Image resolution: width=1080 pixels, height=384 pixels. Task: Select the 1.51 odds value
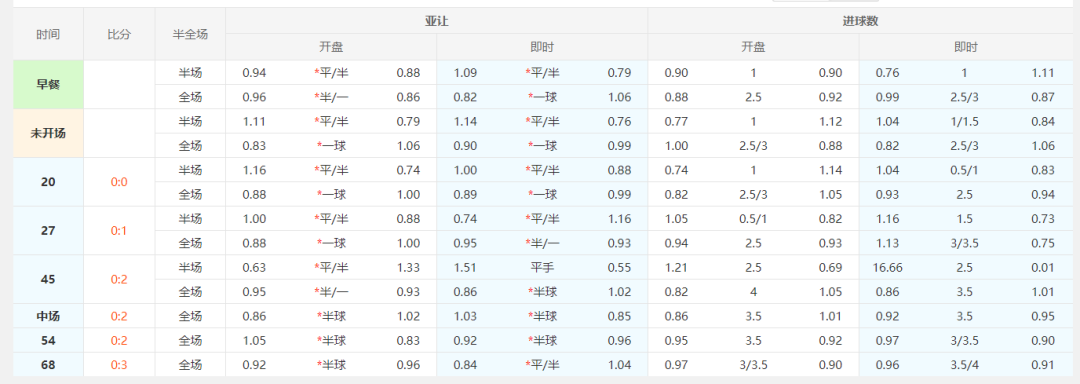[x=466, y=267]
